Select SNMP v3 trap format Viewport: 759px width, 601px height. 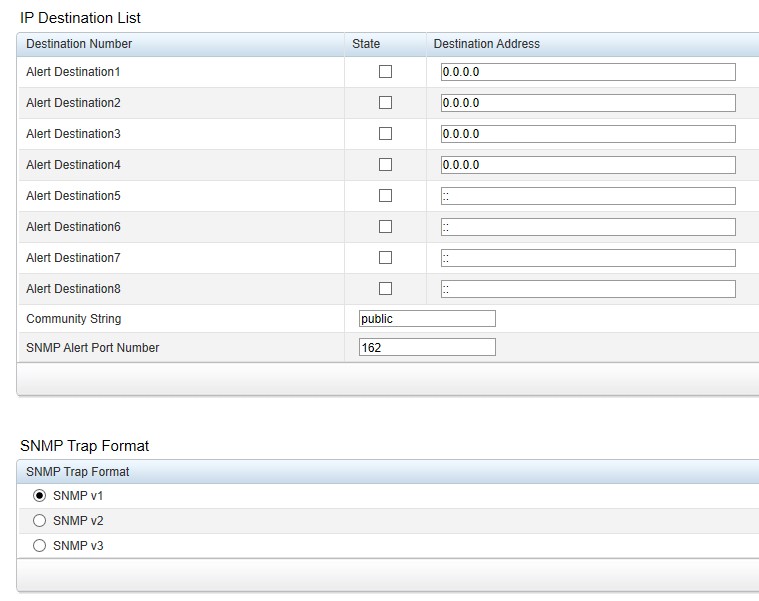pos(39,546)
